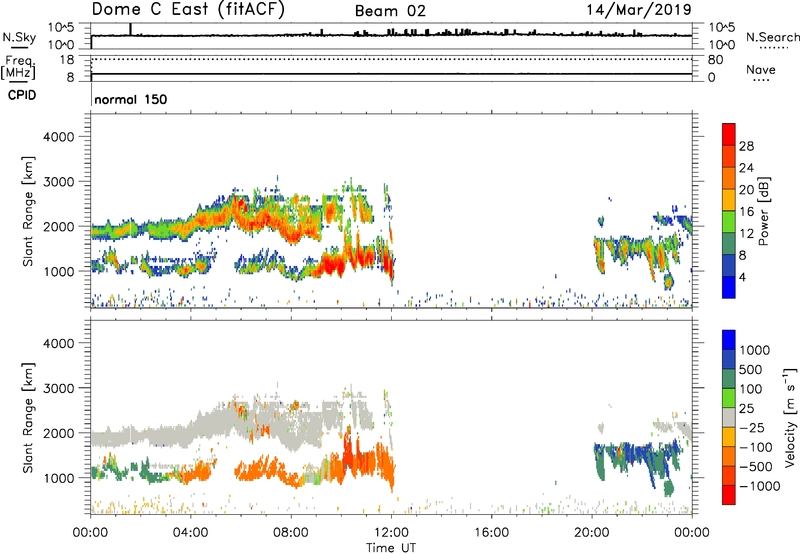Click the velocity color bar value 1000
The image size is (800, 554).
(755, 350)
